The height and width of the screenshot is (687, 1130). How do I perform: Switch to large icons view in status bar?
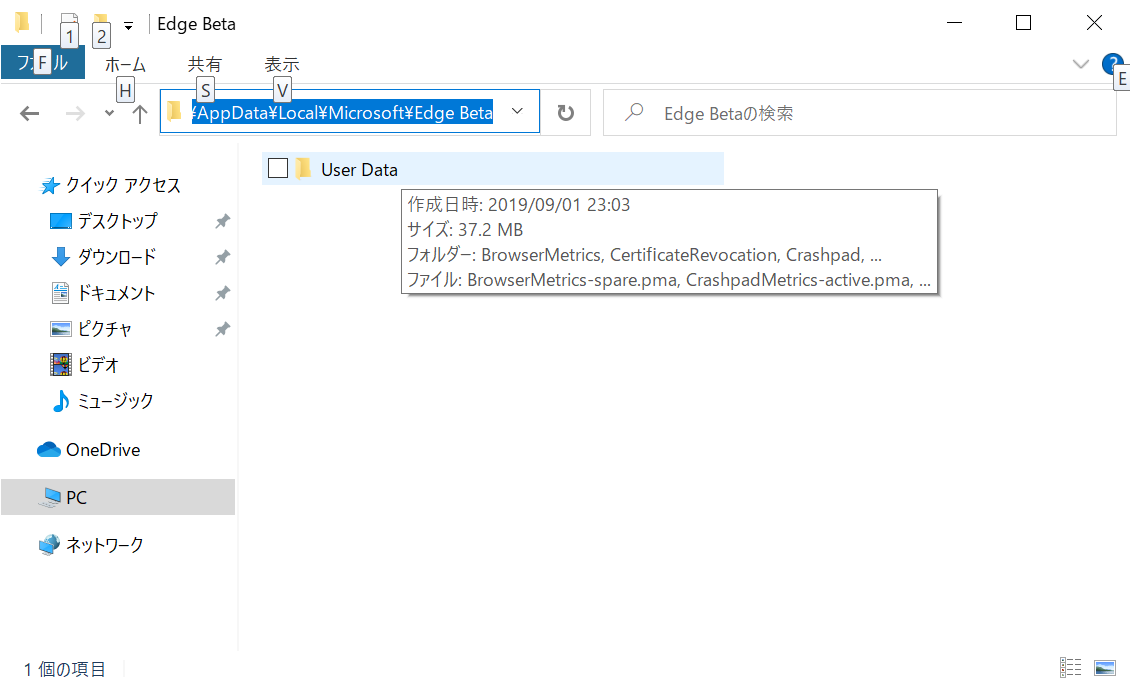click(1105, 668)
